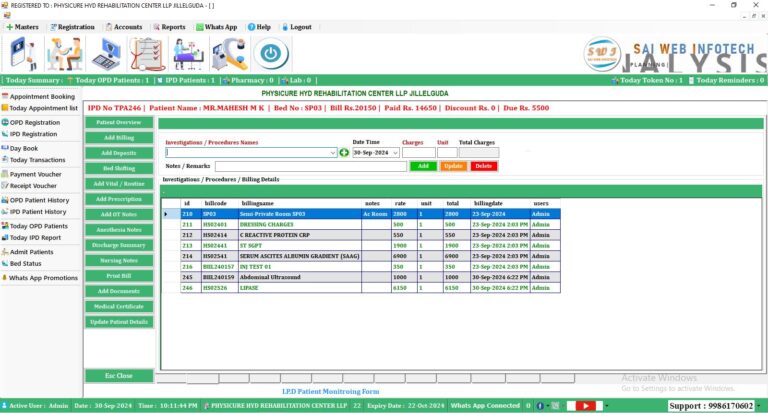
Task: Click the Charges input field
Action: [418, 153]
